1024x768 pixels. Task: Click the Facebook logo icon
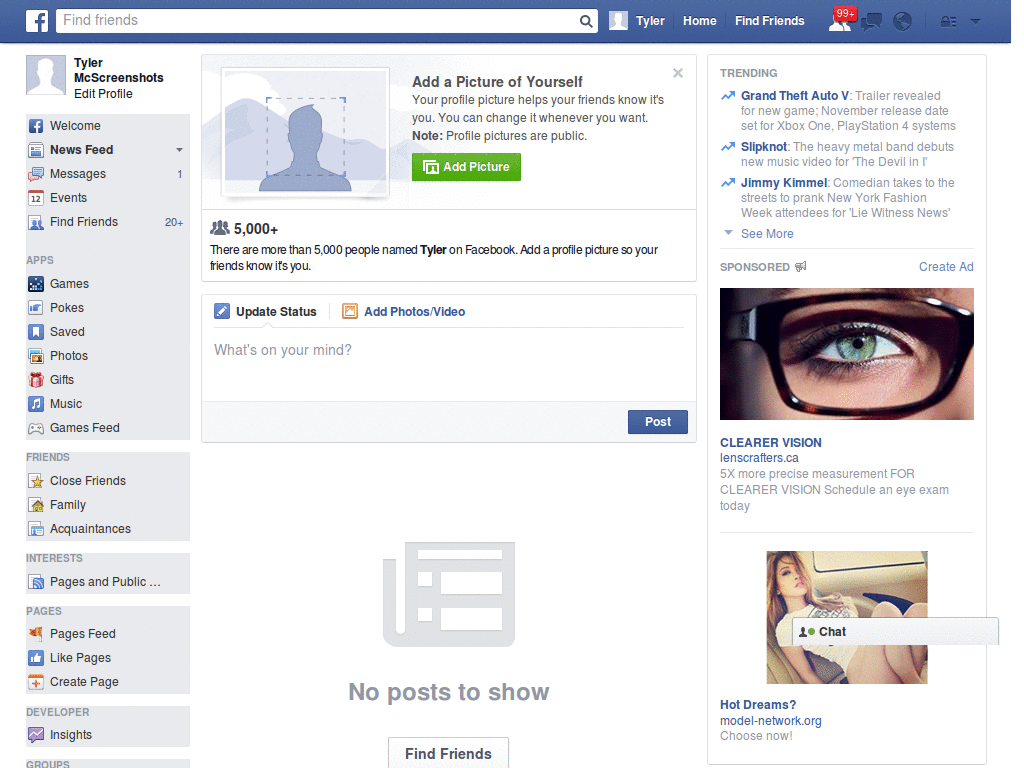(37, 21)
